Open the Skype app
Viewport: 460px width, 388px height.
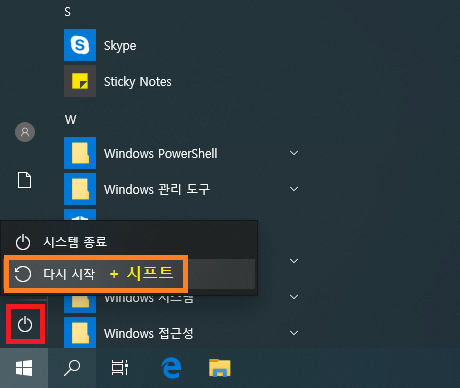[100, 45]
